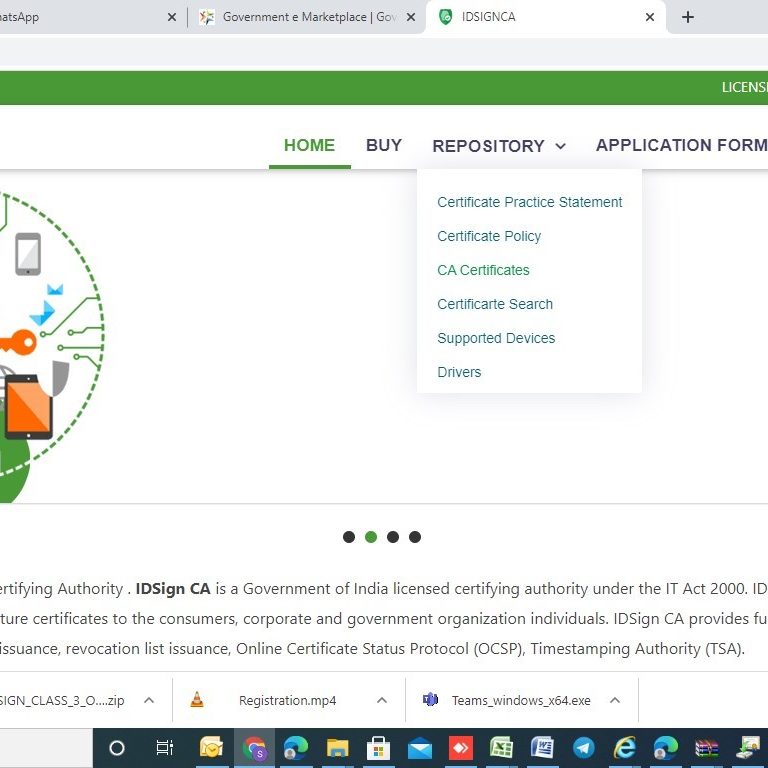Open Certificate Practice Statement link

point(529,202)
